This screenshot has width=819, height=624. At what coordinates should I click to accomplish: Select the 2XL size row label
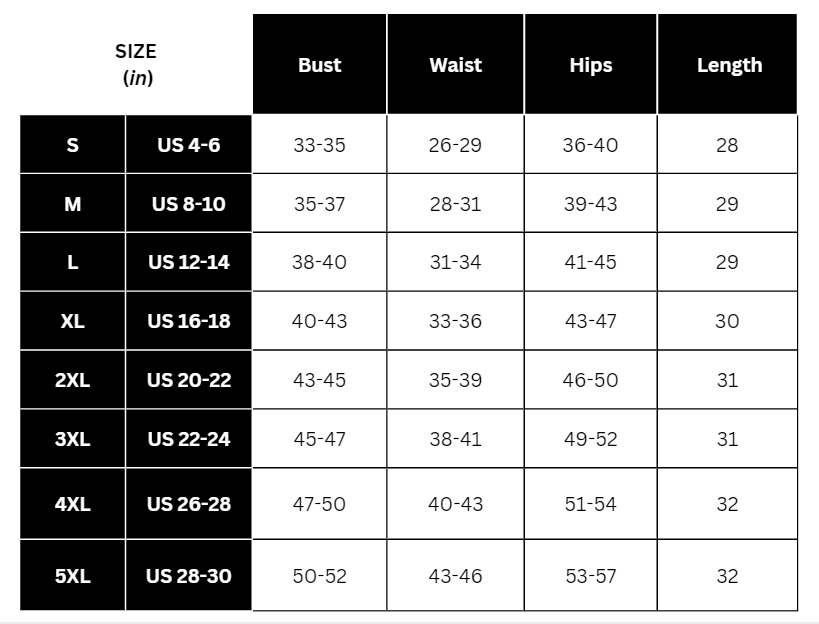coord(73,380)
